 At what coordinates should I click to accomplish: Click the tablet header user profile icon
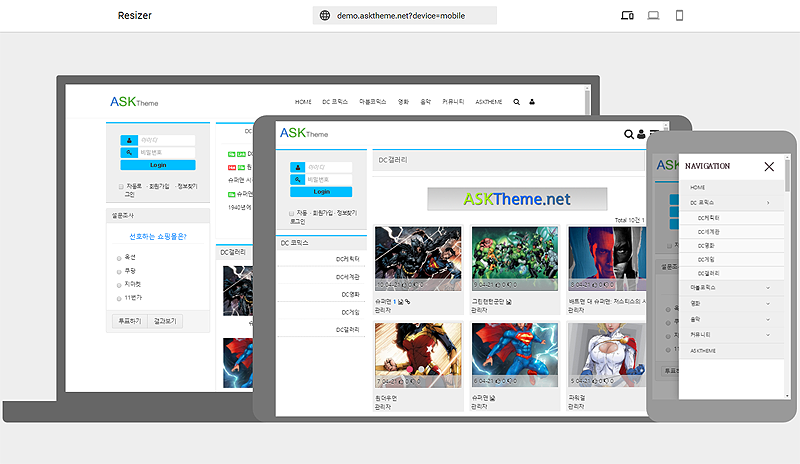click(x=641, y=134)
